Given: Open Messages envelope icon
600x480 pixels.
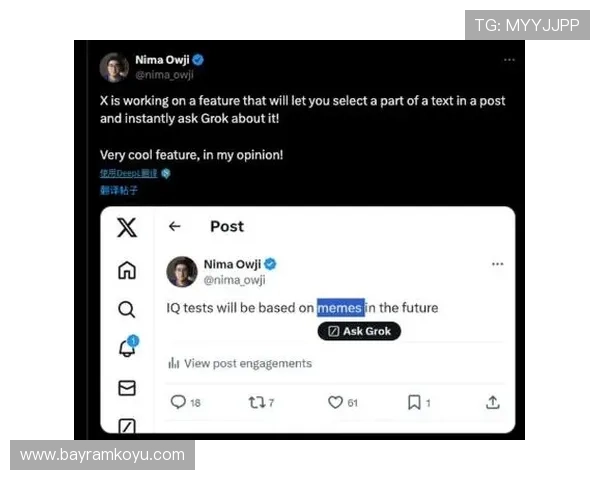Looking at the screenshot, I should pyautogui.click(x=127, y=388).
